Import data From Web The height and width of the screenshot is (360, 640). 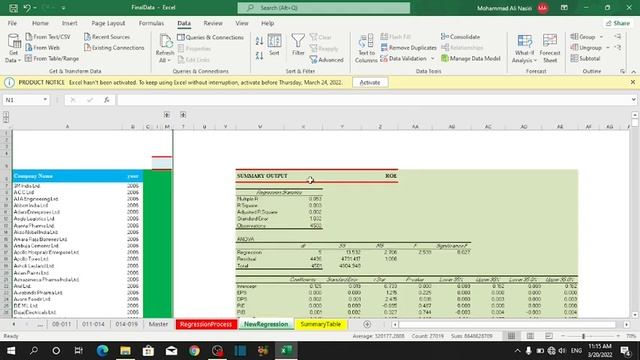[x=43, y=48]
